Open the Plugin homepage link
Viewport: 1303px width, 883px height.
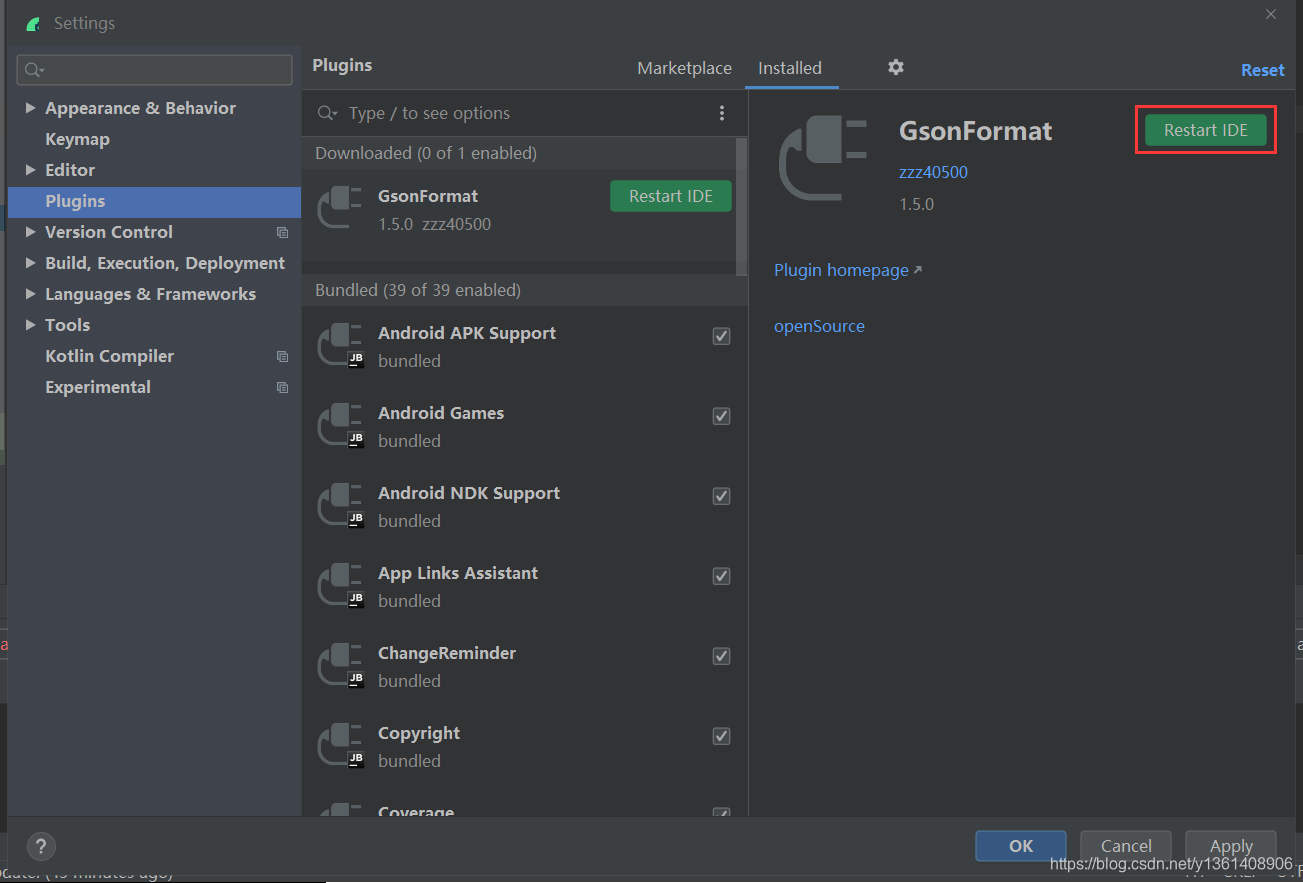tap(848, 270)
